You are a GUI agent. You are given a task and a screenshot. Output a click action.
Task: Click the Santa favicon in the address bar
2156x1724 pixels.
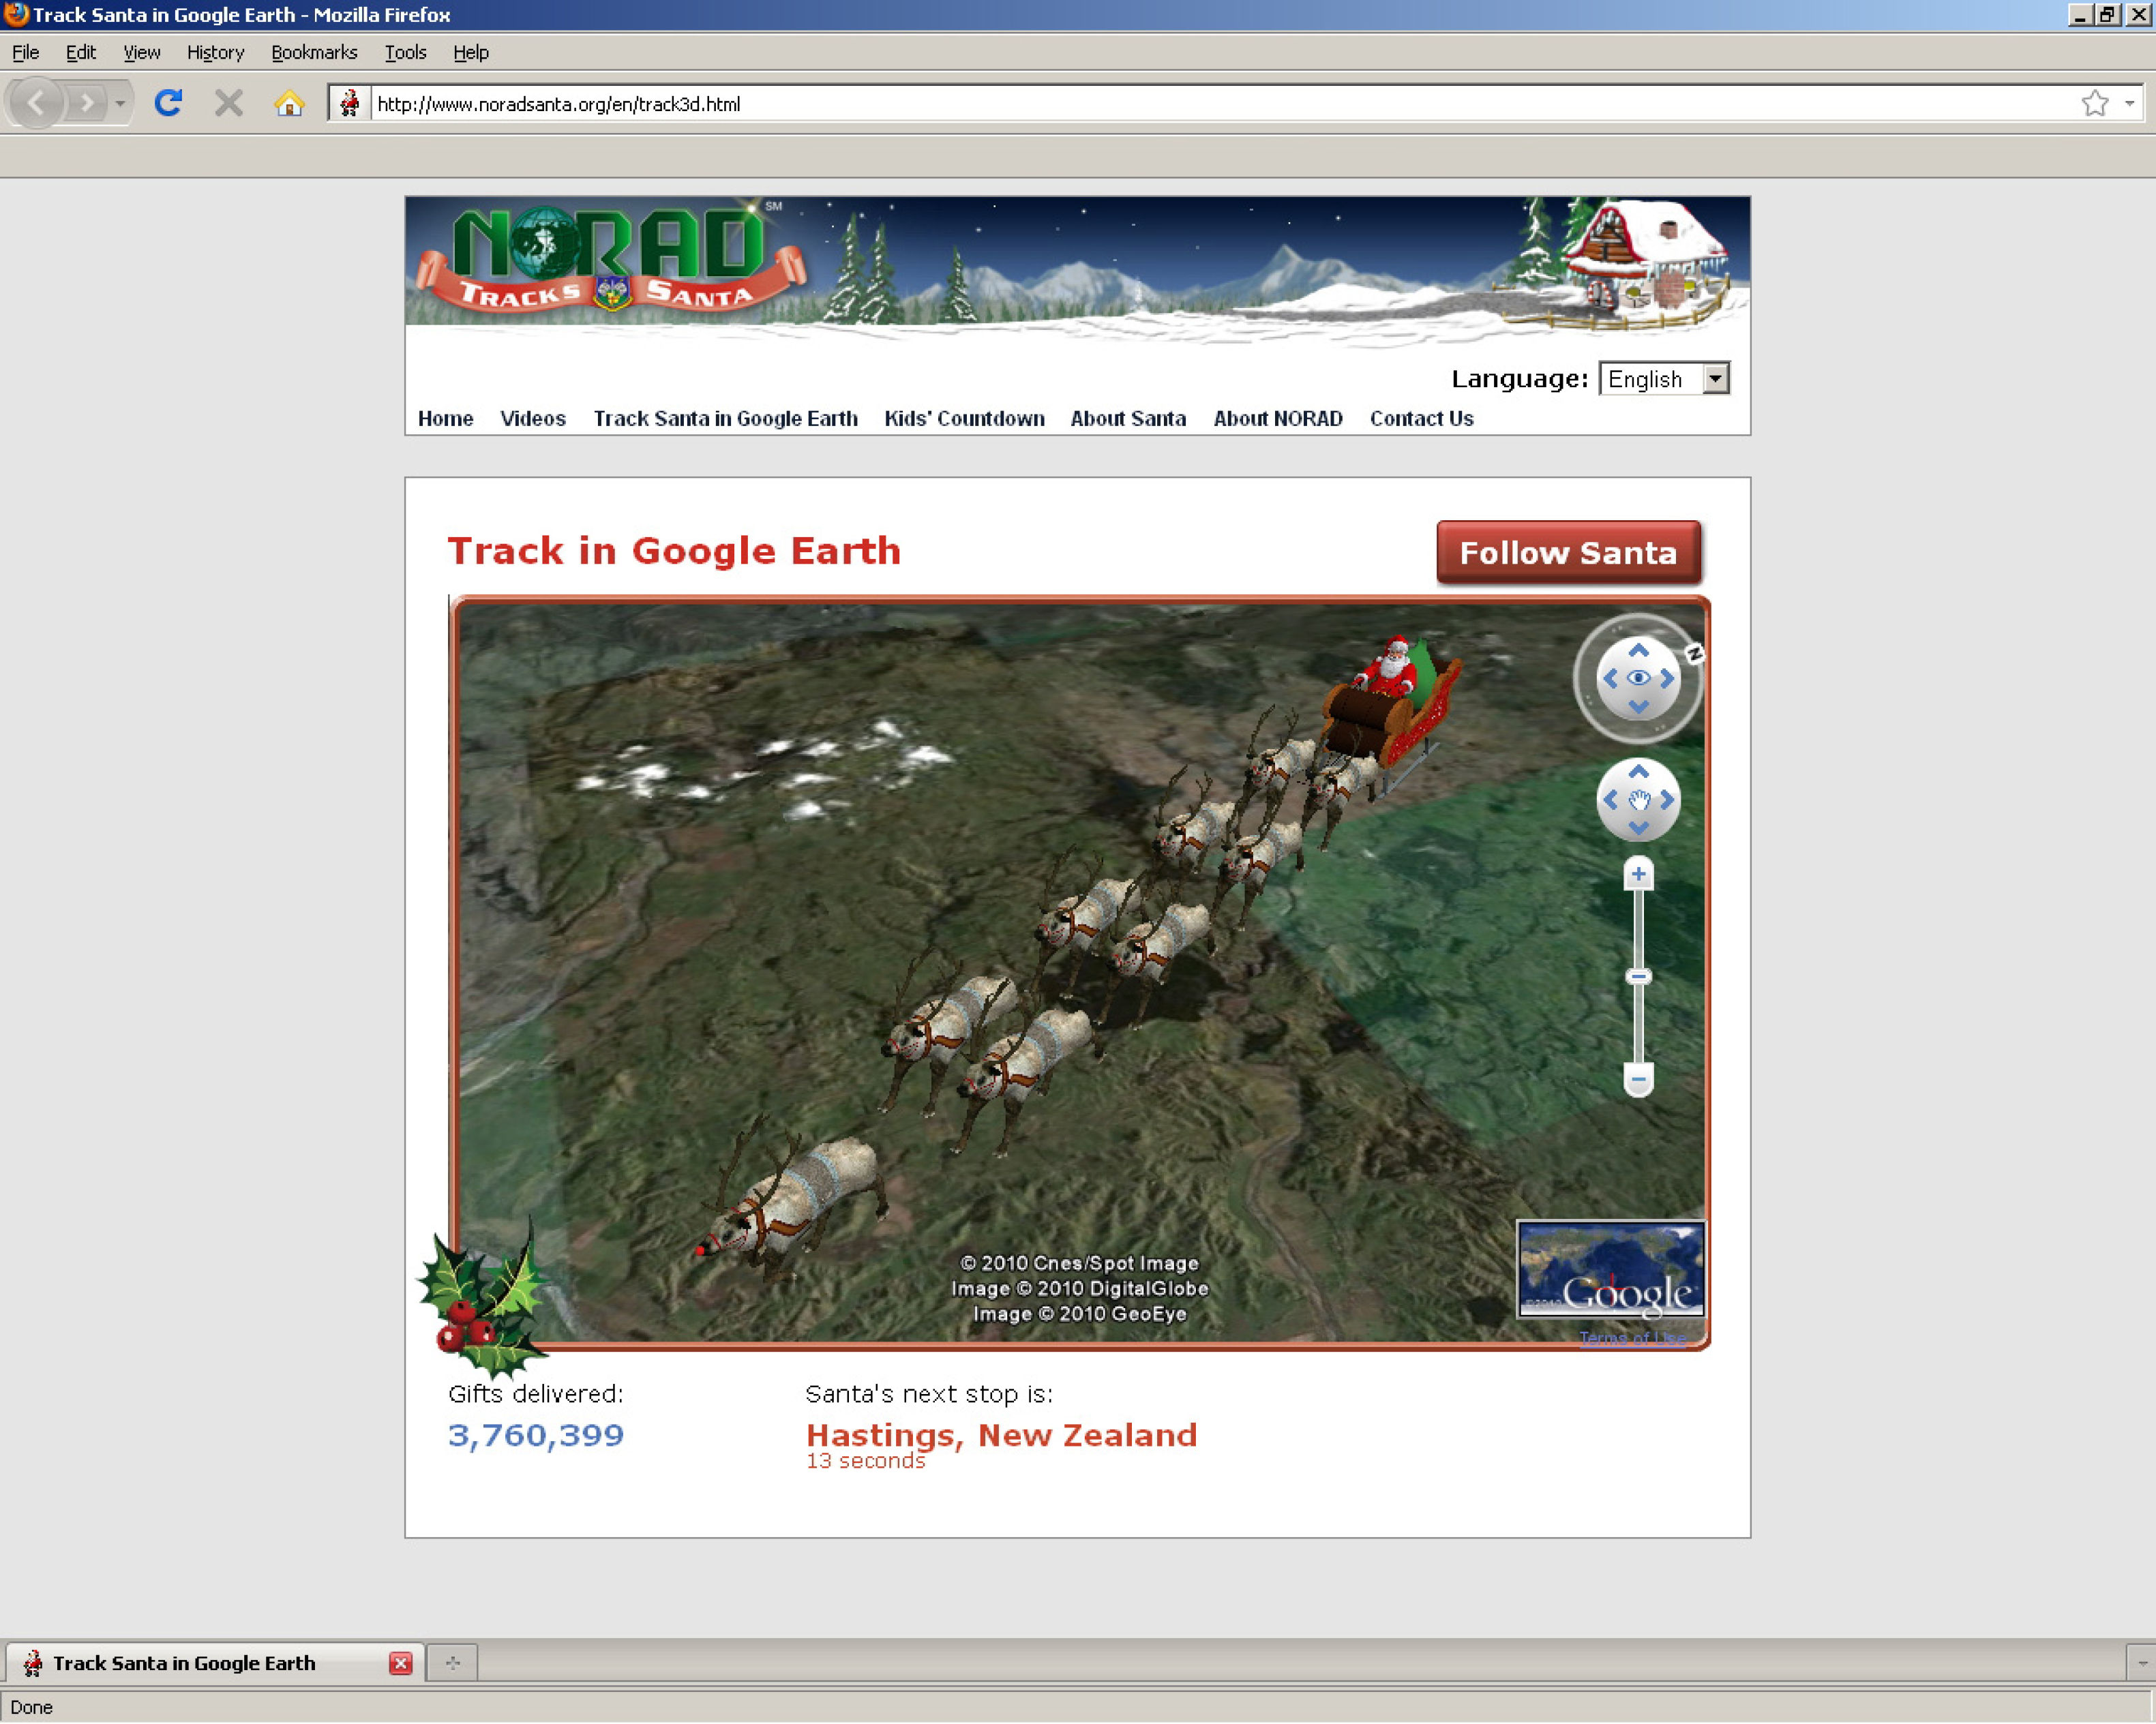(351, 103)
